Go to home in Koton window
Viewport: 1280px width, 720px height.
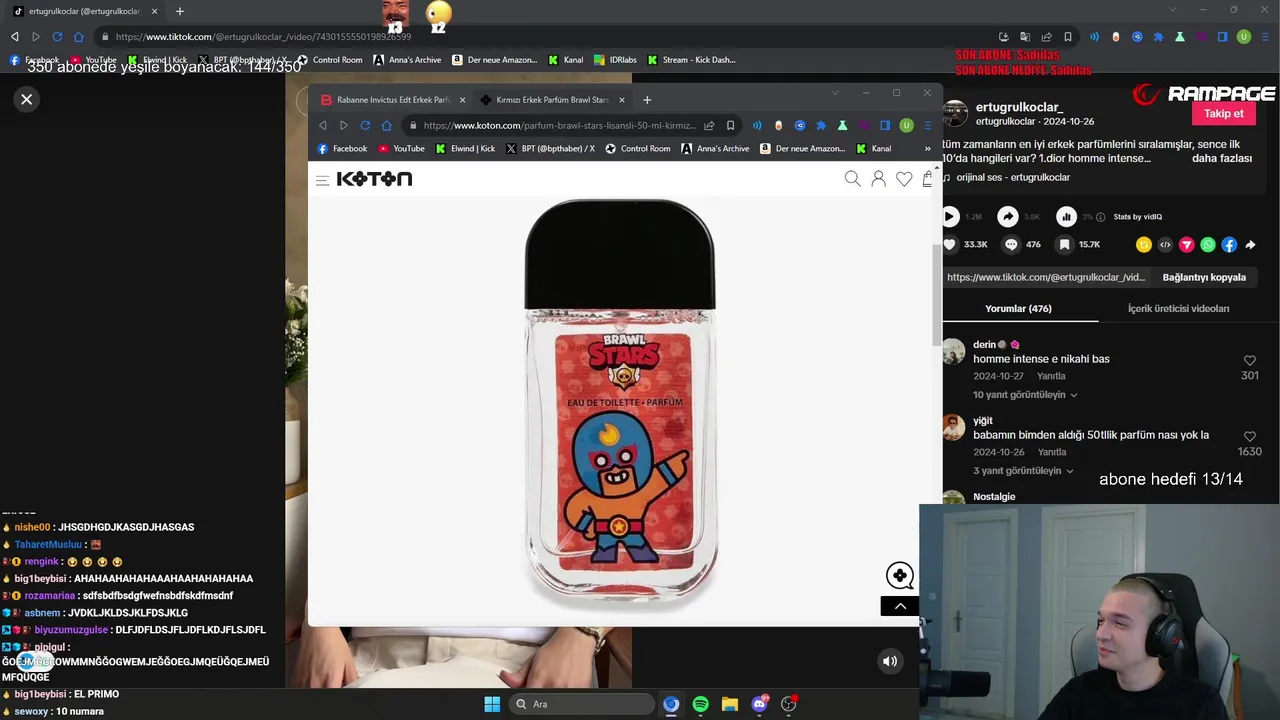pos(387,125)
